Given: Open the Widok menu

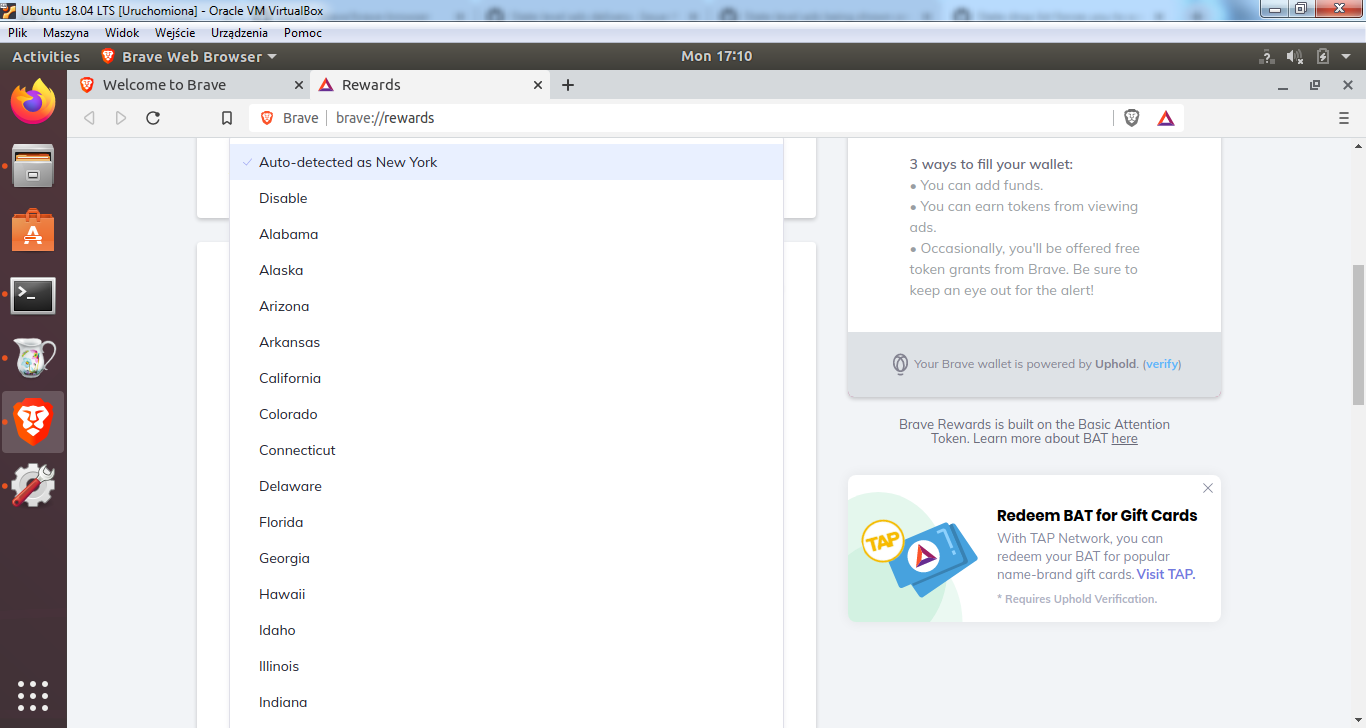Looking at the screenshot, I should click(x=122, y=33).
